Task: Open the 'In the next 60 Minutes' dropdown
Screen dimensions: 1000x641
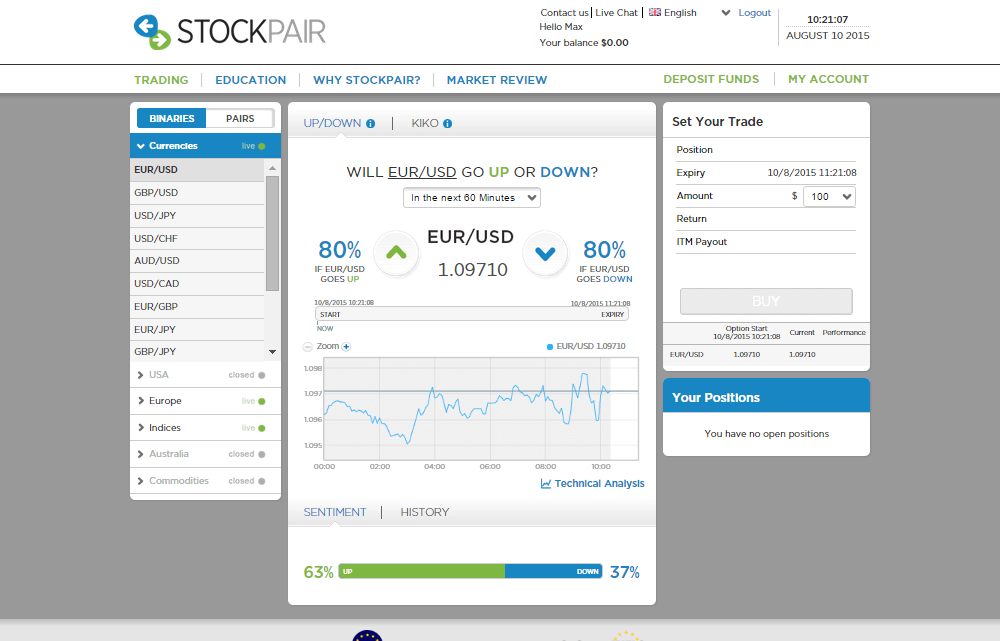Action: 472,198
